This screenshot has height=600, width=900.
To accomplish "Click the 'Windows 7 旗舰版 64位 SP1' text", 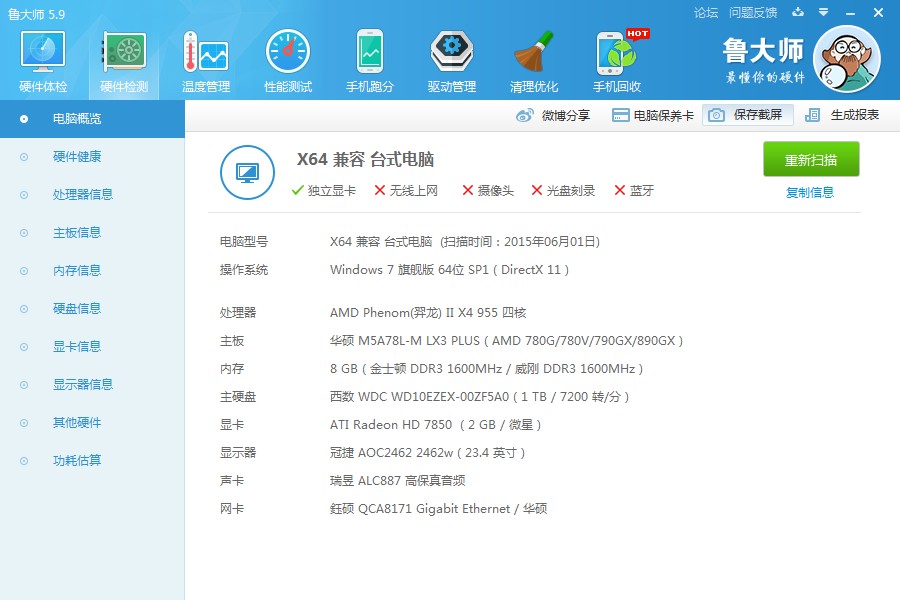I will (409, 270).
